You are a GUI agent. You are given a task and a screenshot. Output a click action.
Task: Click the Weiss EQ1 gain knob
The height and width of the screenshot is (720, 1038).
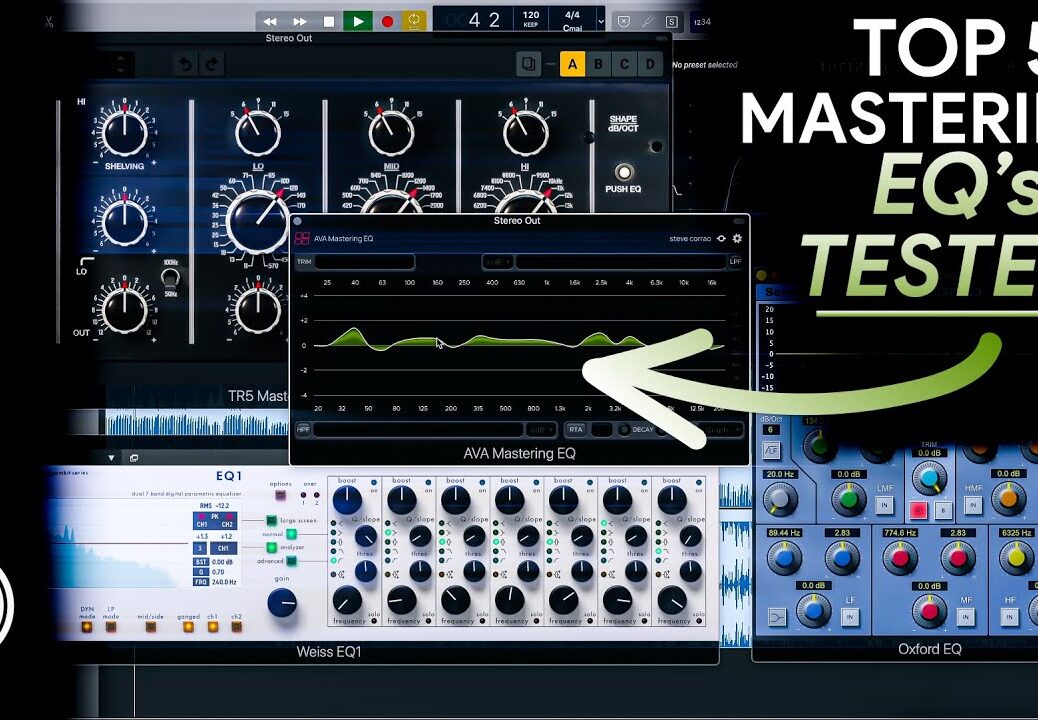282,603
